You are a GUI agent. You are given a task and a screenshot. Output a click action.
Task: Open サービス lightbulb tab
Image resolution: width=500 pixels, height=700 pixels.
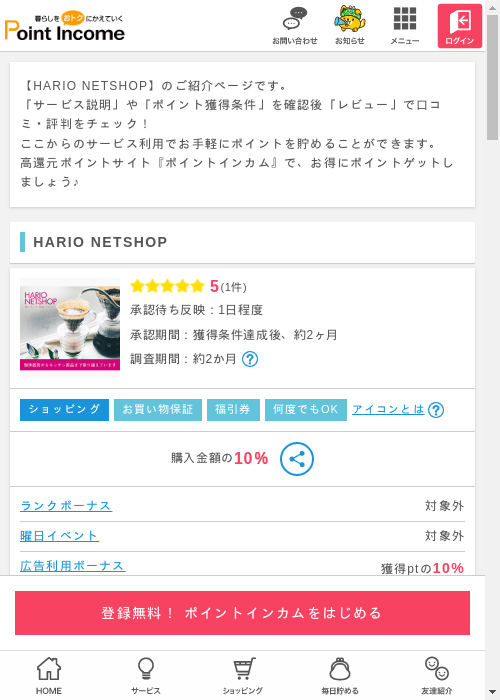[146, 675]
